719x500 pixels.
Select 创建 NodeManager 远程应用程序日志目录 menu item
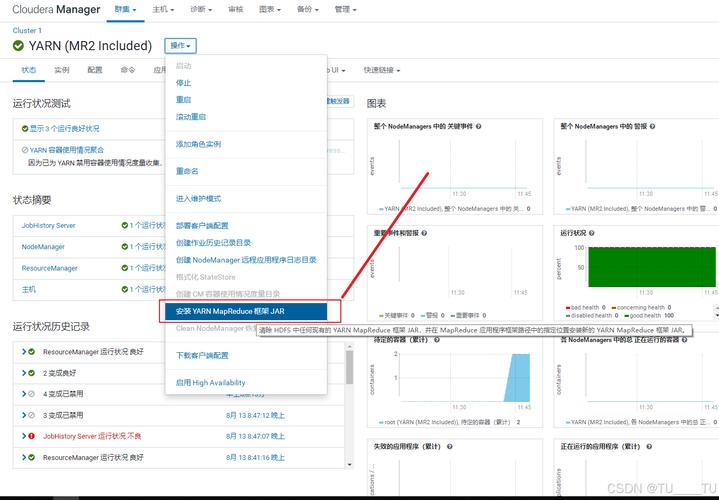point(246,260)
